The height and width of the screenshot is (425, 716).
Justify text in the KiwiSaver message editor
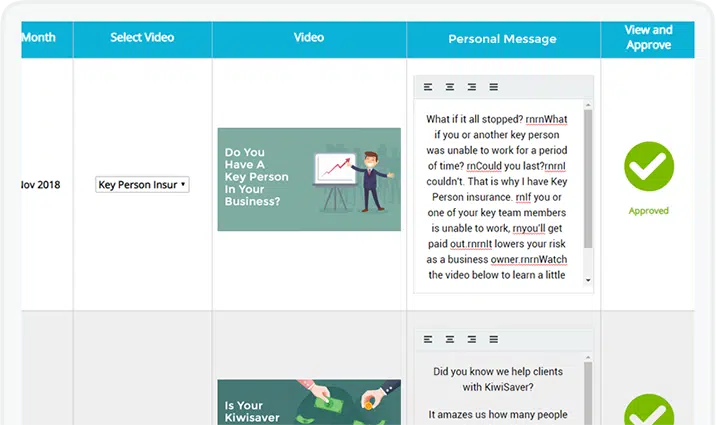point(496,339)
